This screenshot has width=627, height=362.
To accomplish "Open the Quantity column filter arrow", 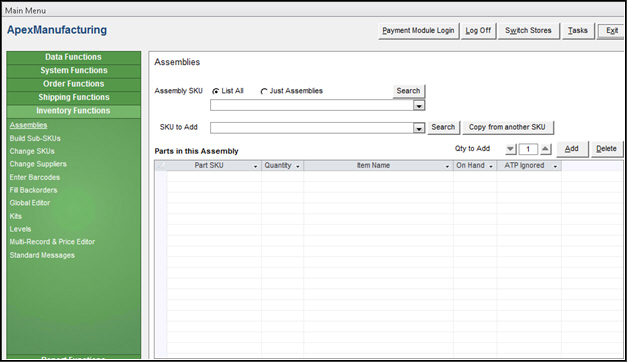I will point(298,166).
